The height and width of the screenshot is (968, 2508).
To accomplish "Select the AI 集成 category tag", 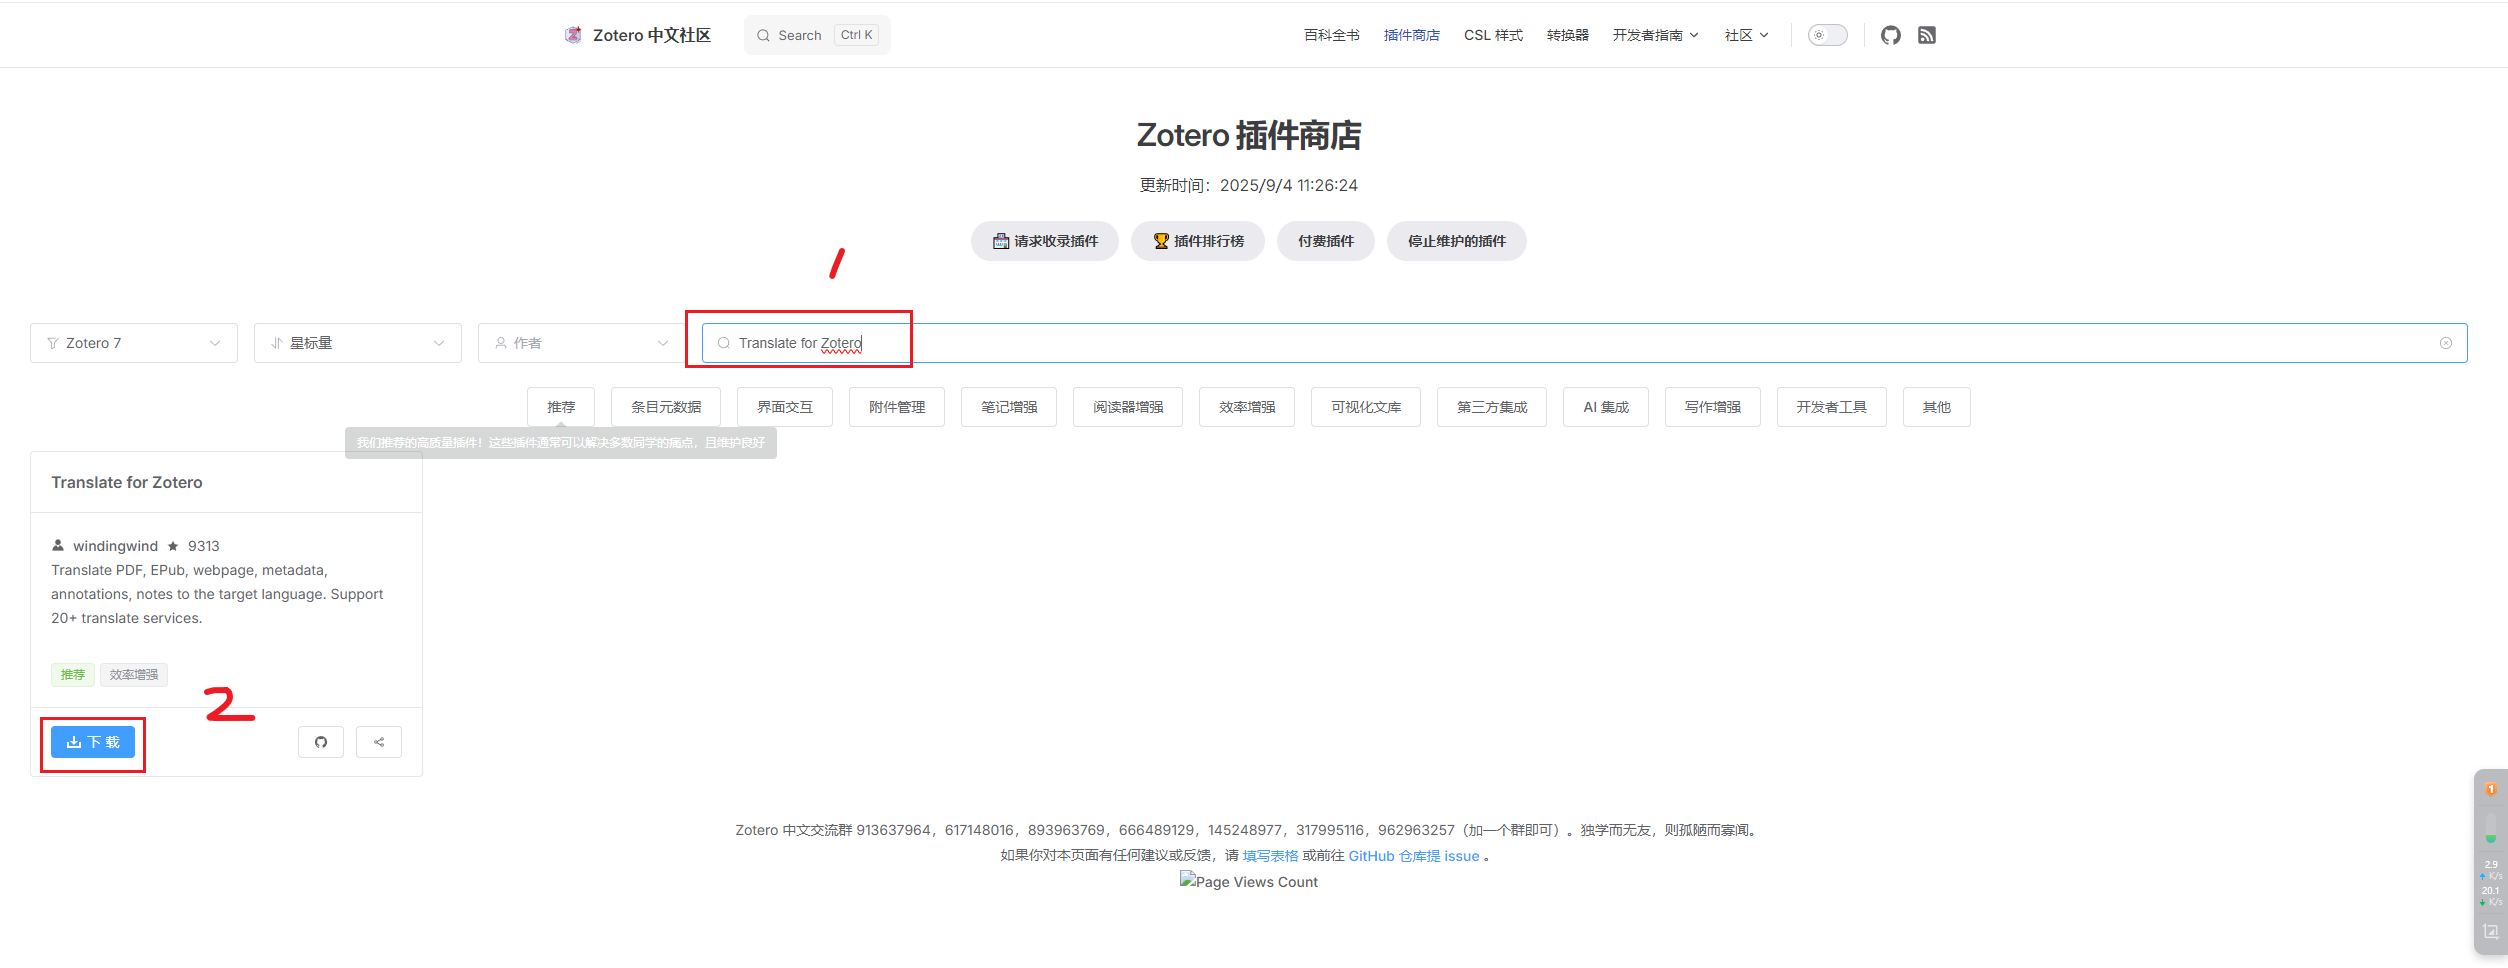I will click(1606, 407).
